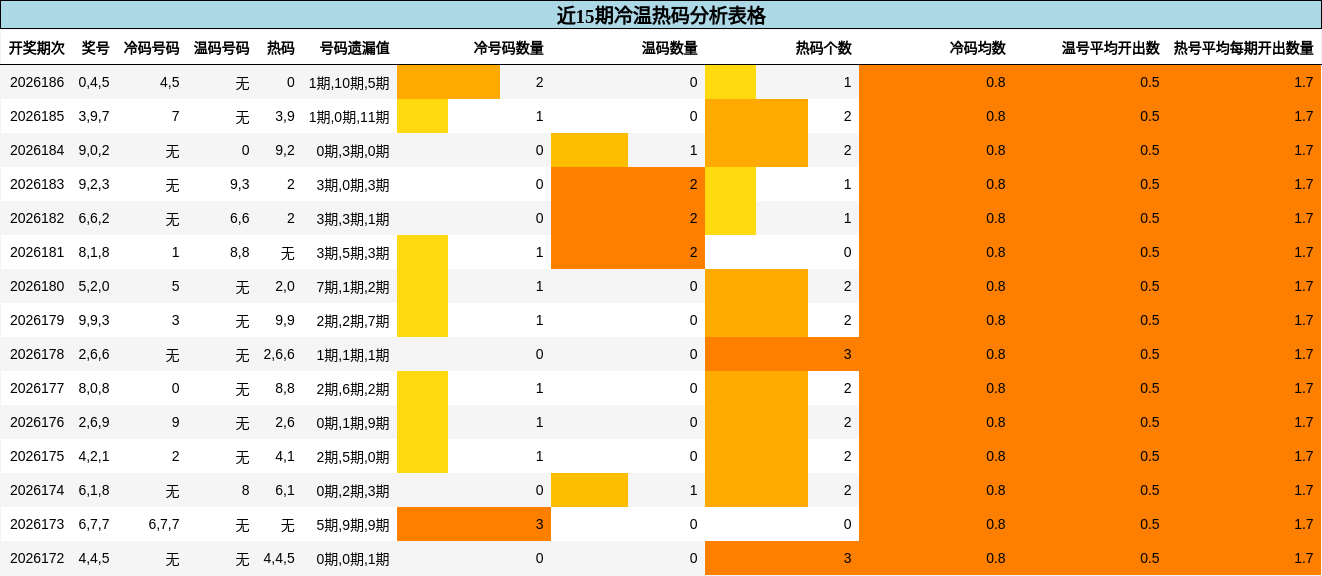
Task: Select omission value 2期,5期,0期
Action: pyautogui.click(x=353, y=457)
